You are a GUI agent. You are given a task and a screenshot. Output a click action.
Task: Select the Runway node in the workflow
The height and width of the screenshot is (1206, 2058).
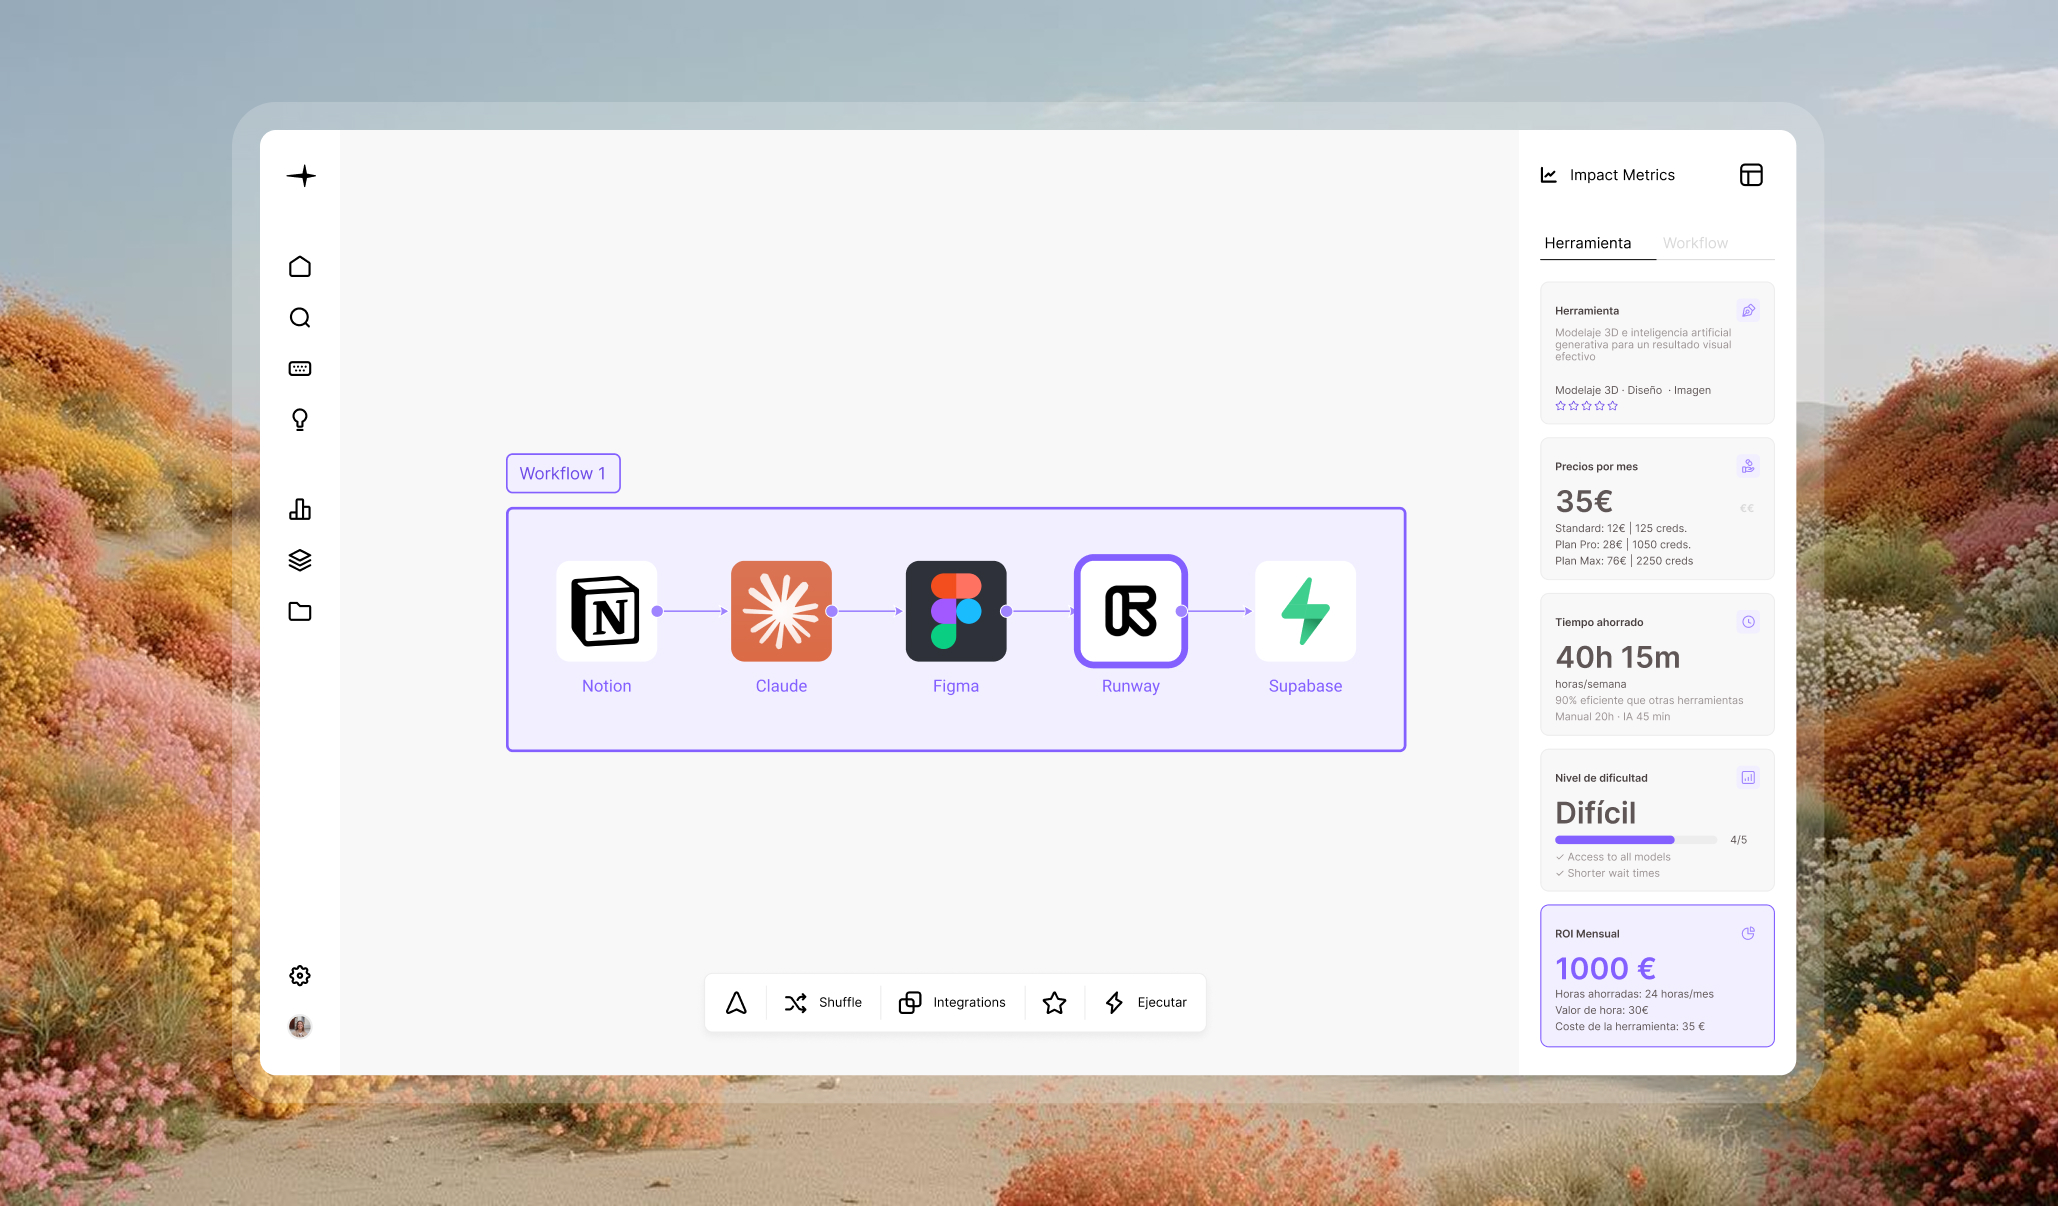pyautogui.click(x=1131, y=611)
